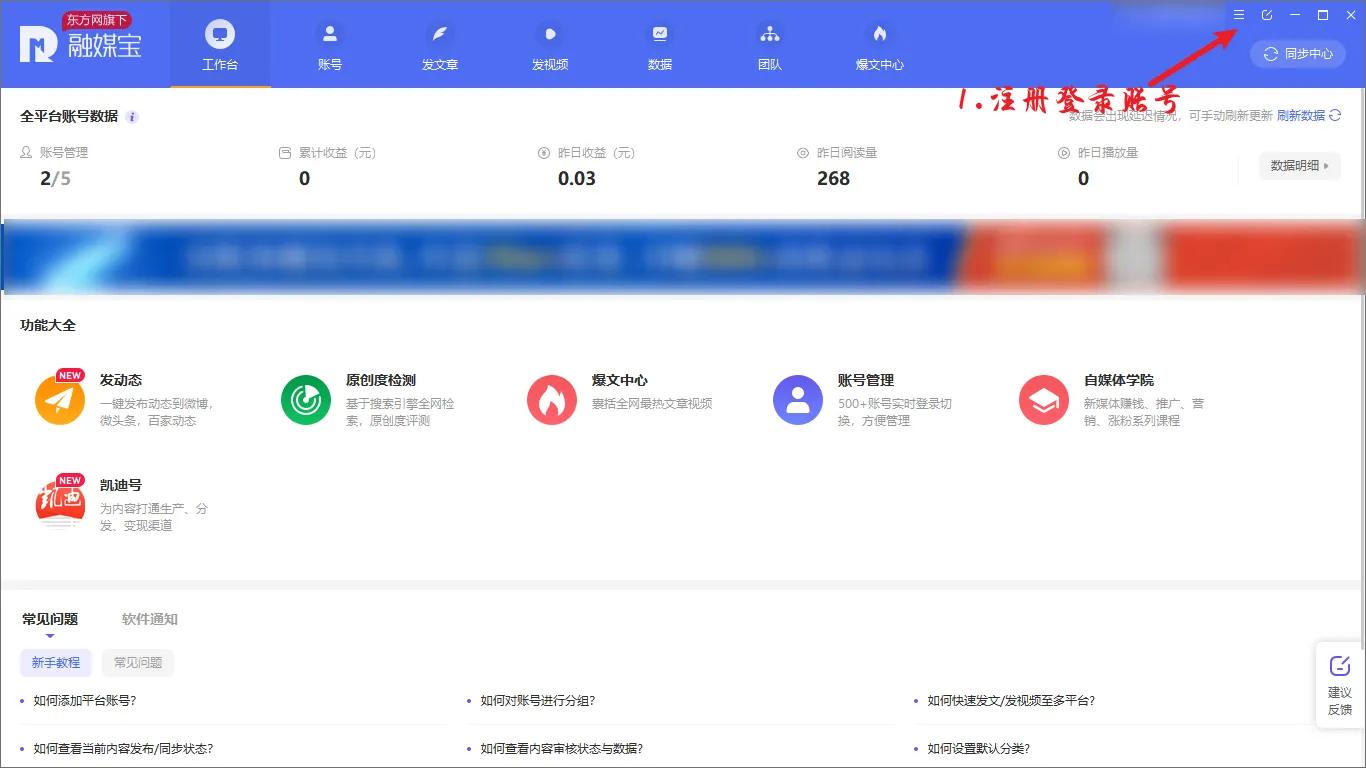Open the 爆文中心 top navigation tab

[880, 45]
